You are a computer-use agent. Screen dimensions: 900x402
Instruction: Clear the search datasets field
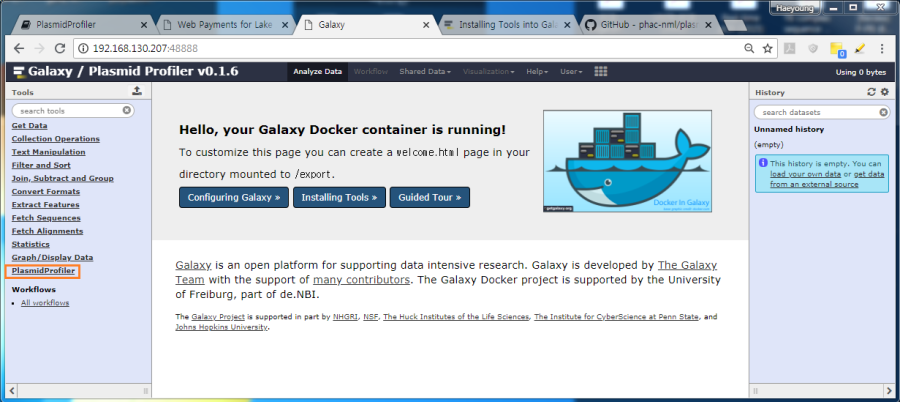[883, 113]
